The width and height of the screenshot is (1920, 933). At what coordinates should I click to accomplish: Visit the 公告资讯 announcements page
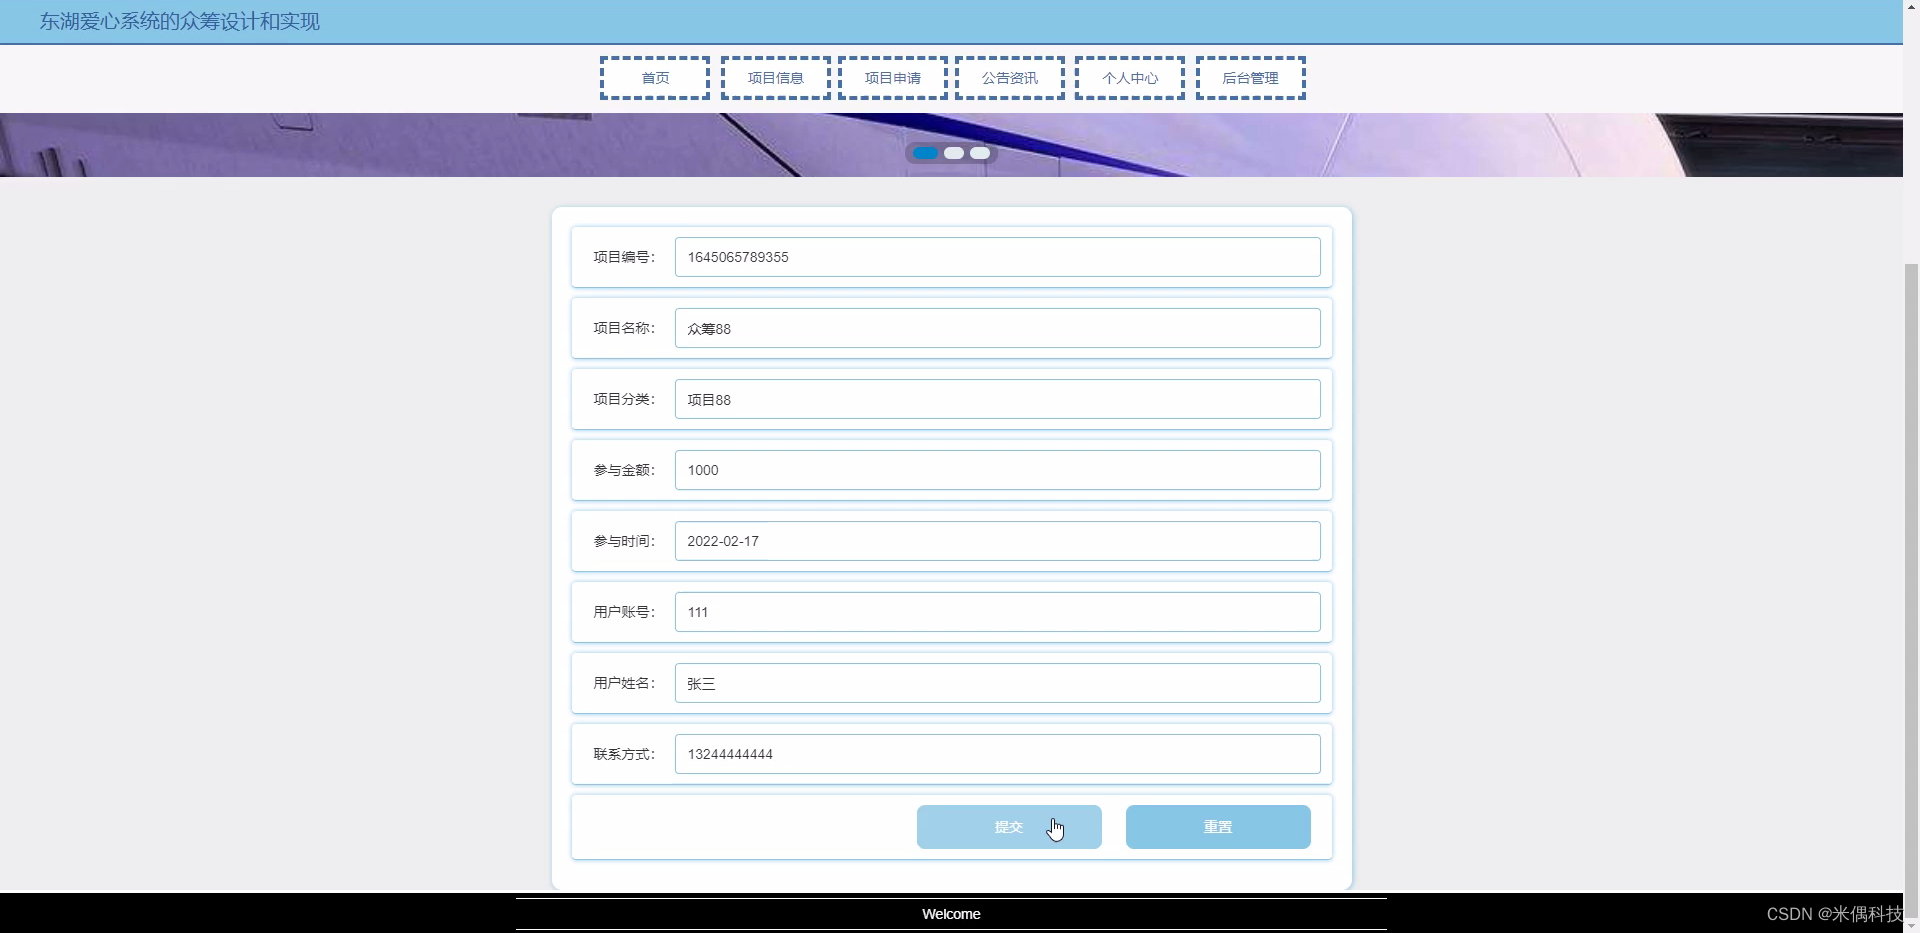click(x=1010, y=78)
